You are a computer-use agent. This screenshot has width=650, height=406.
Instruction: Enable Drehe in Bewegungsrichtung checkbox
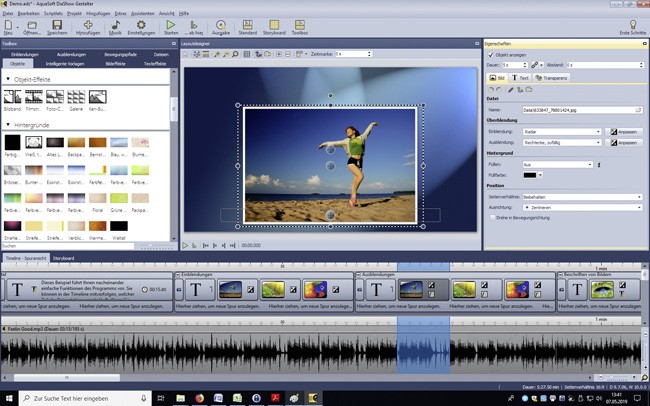[x=490, y=217]
